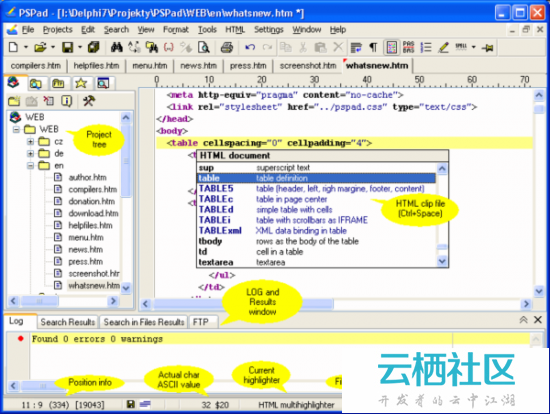Click the pin window icon
Viewport: 550px width, 414px height.
point(488,47)
